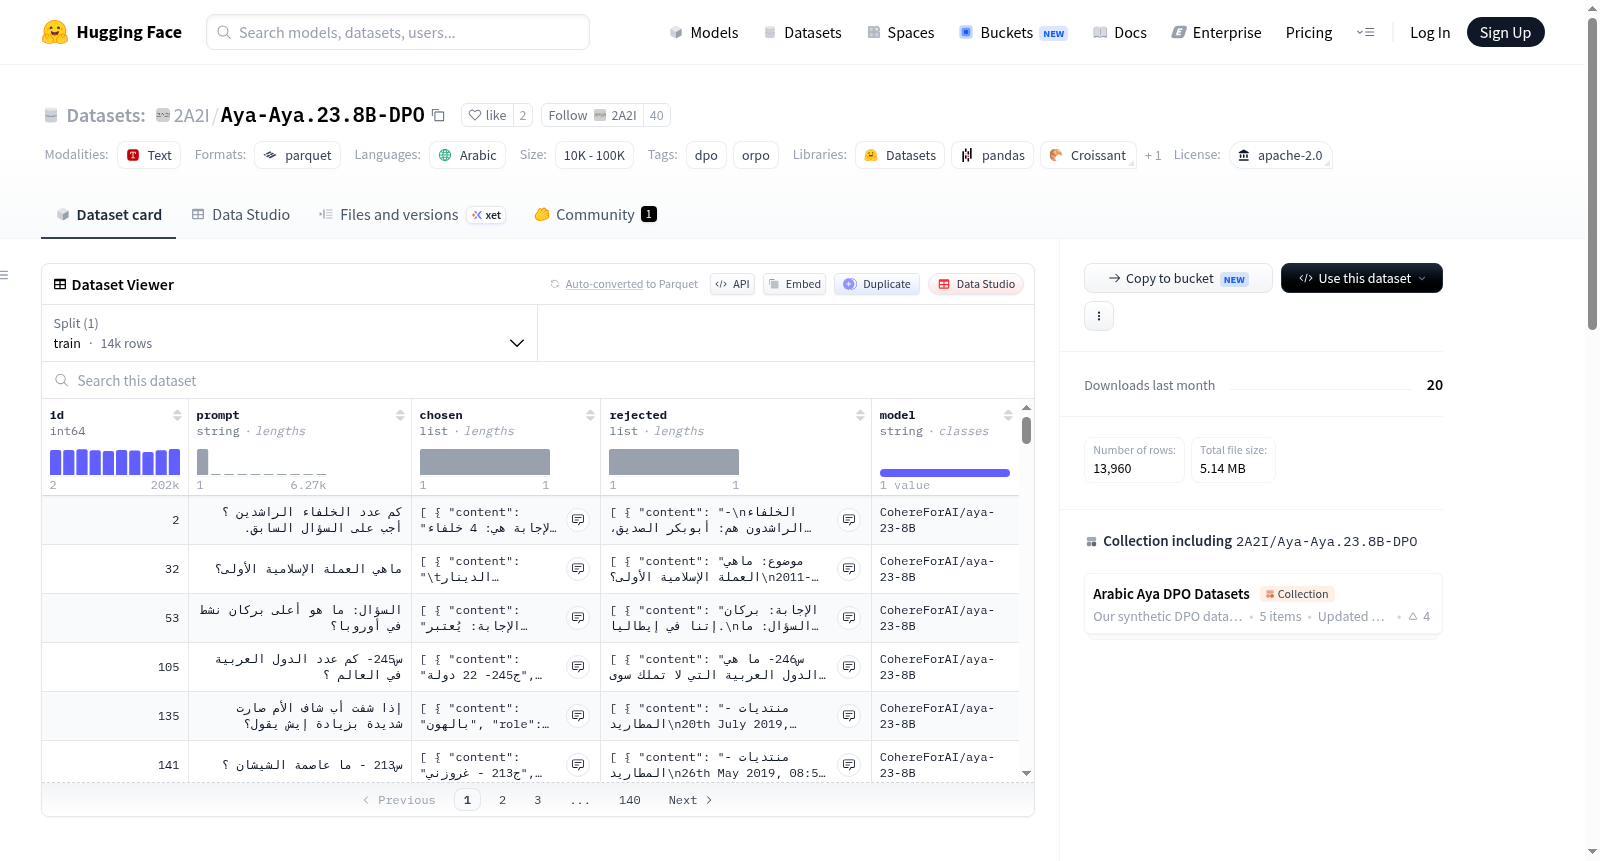This screenshot has width=1600, height=861.
Task: Expand chat view for id 2 rejected cell
Action: 849,520
